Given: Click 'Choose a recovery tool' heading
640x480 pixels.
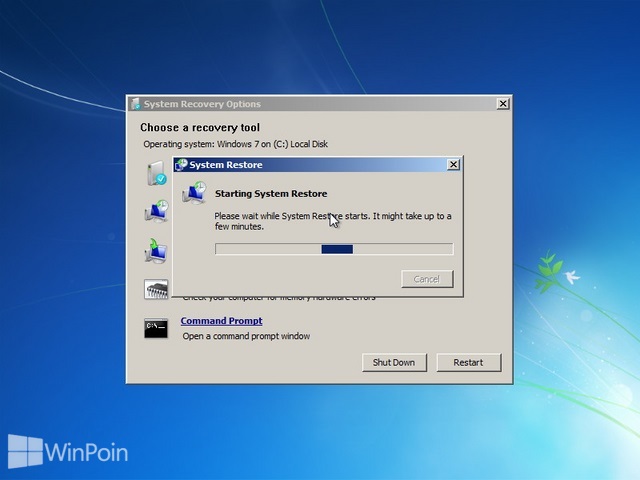Looking at the screenshot, I should (x=200, y=127).
